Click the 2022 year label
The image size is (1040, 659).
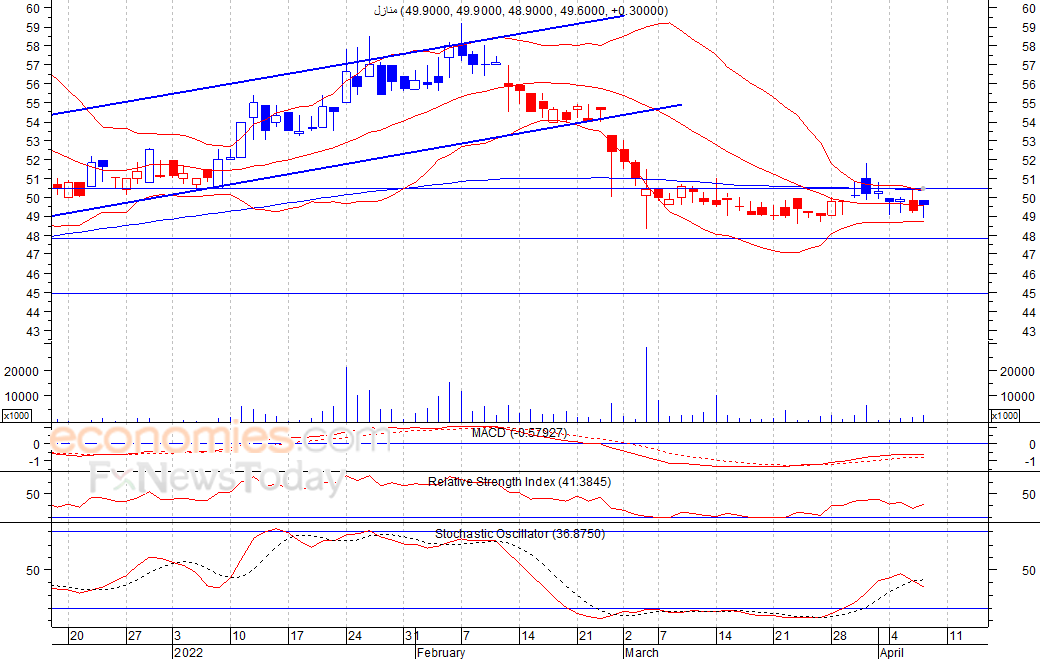tap(188, 652)
